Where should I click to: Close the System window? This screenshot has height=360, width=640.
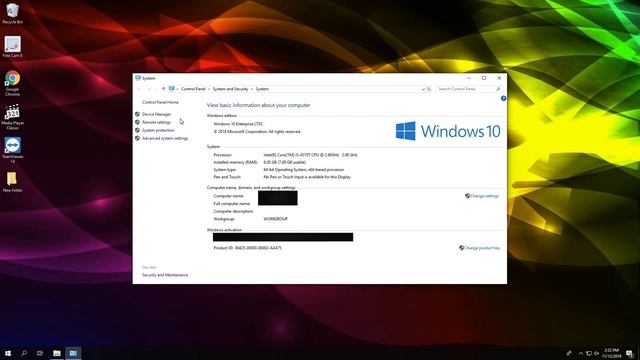click(499, 78)
